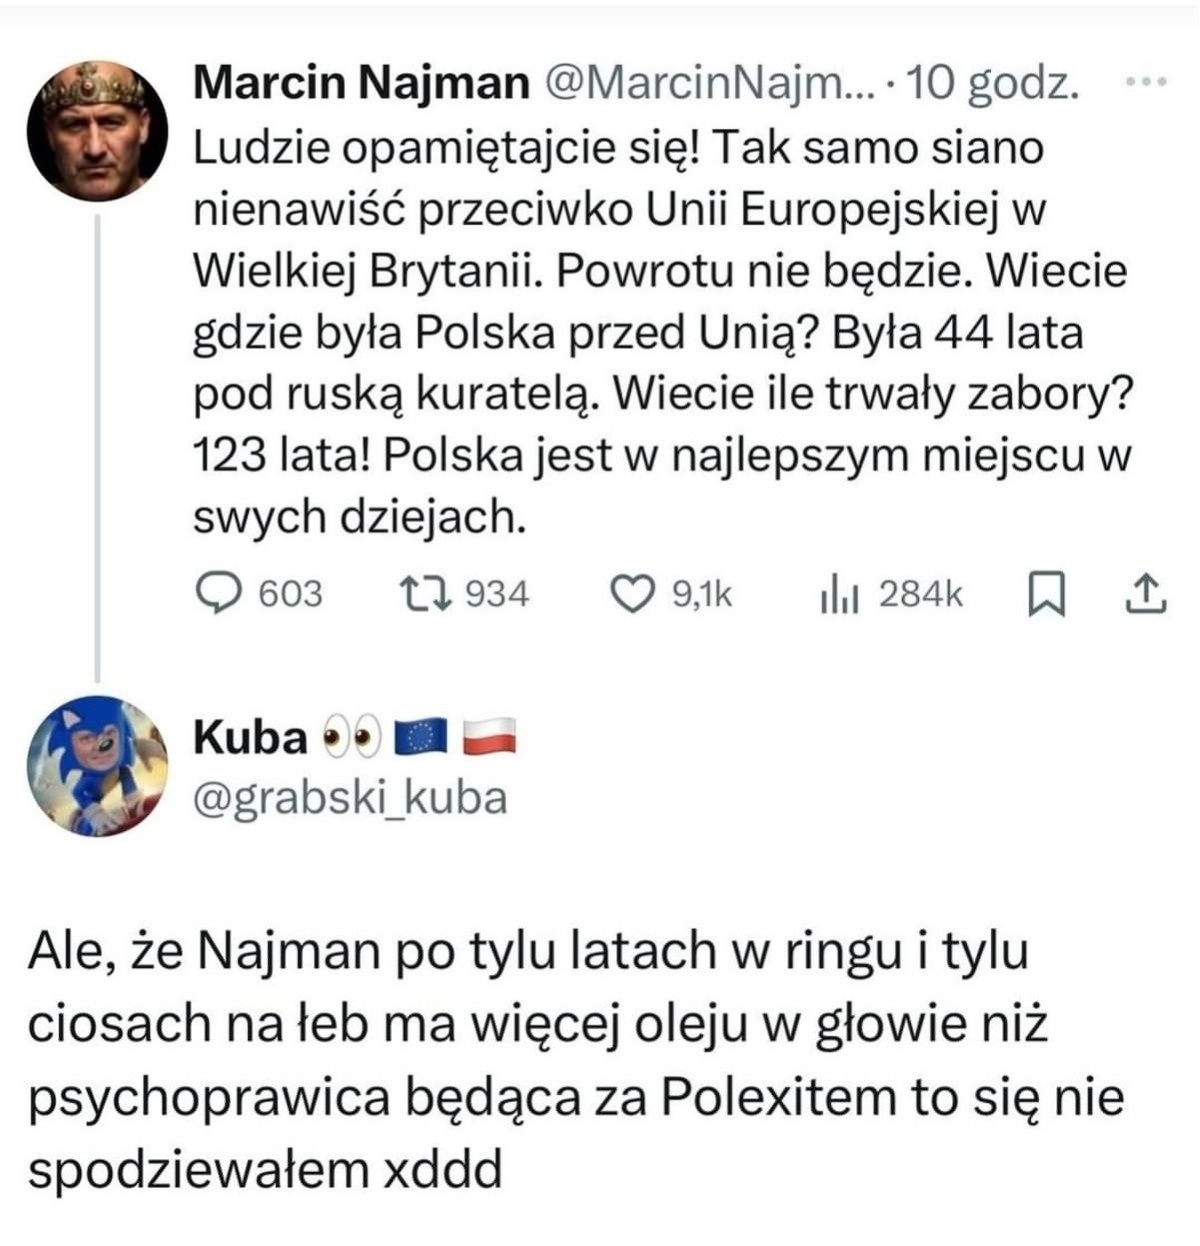Open the @grabski_kuba handle

[350, 798]
